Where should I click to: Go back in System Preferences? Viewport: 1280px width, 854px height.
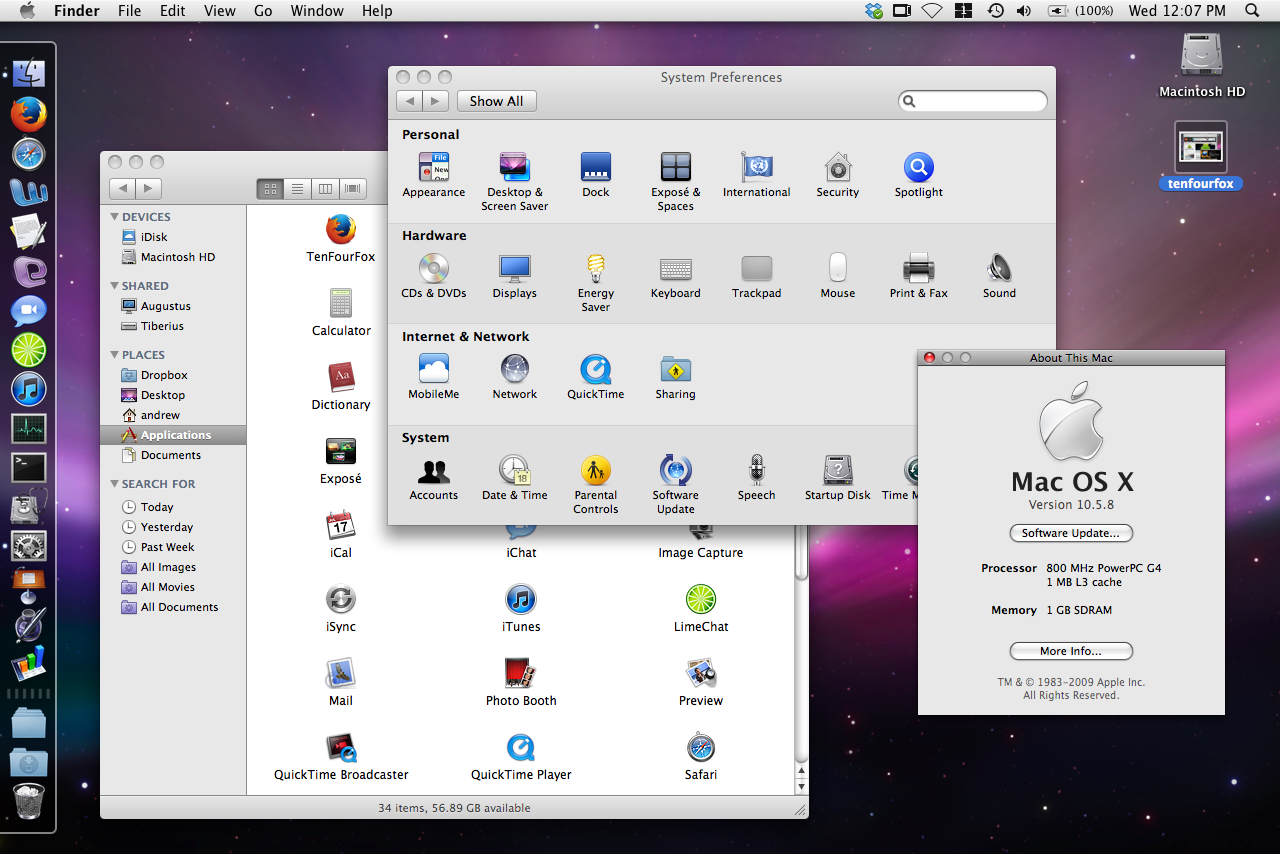[409, 101]
